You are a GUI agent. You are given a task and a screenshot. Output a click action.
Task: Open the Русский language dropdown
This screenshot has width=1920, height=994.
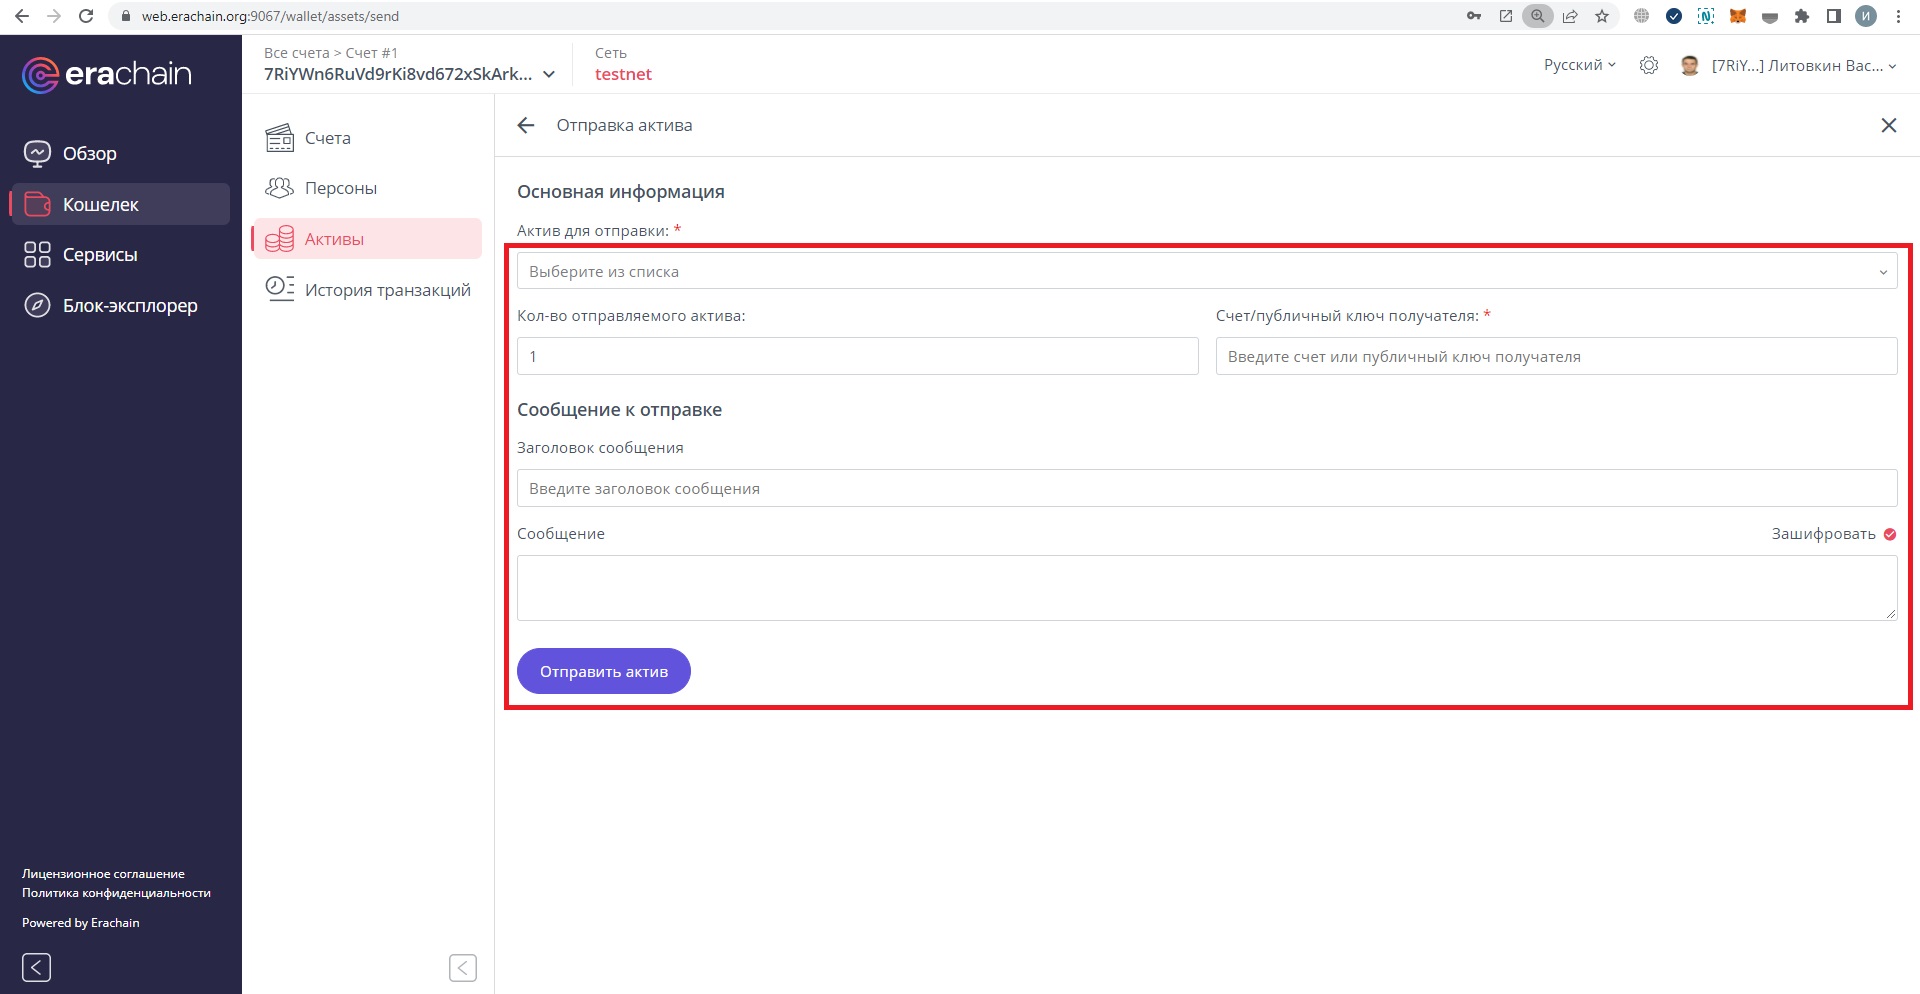tap(1579, 65)
